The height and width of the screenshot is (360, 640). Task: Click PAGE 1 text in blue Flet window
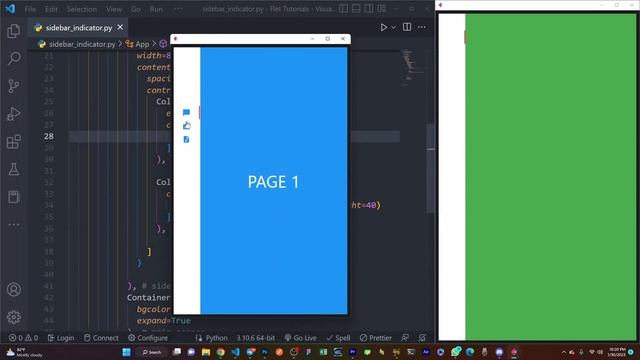click(x=273, y=182)
